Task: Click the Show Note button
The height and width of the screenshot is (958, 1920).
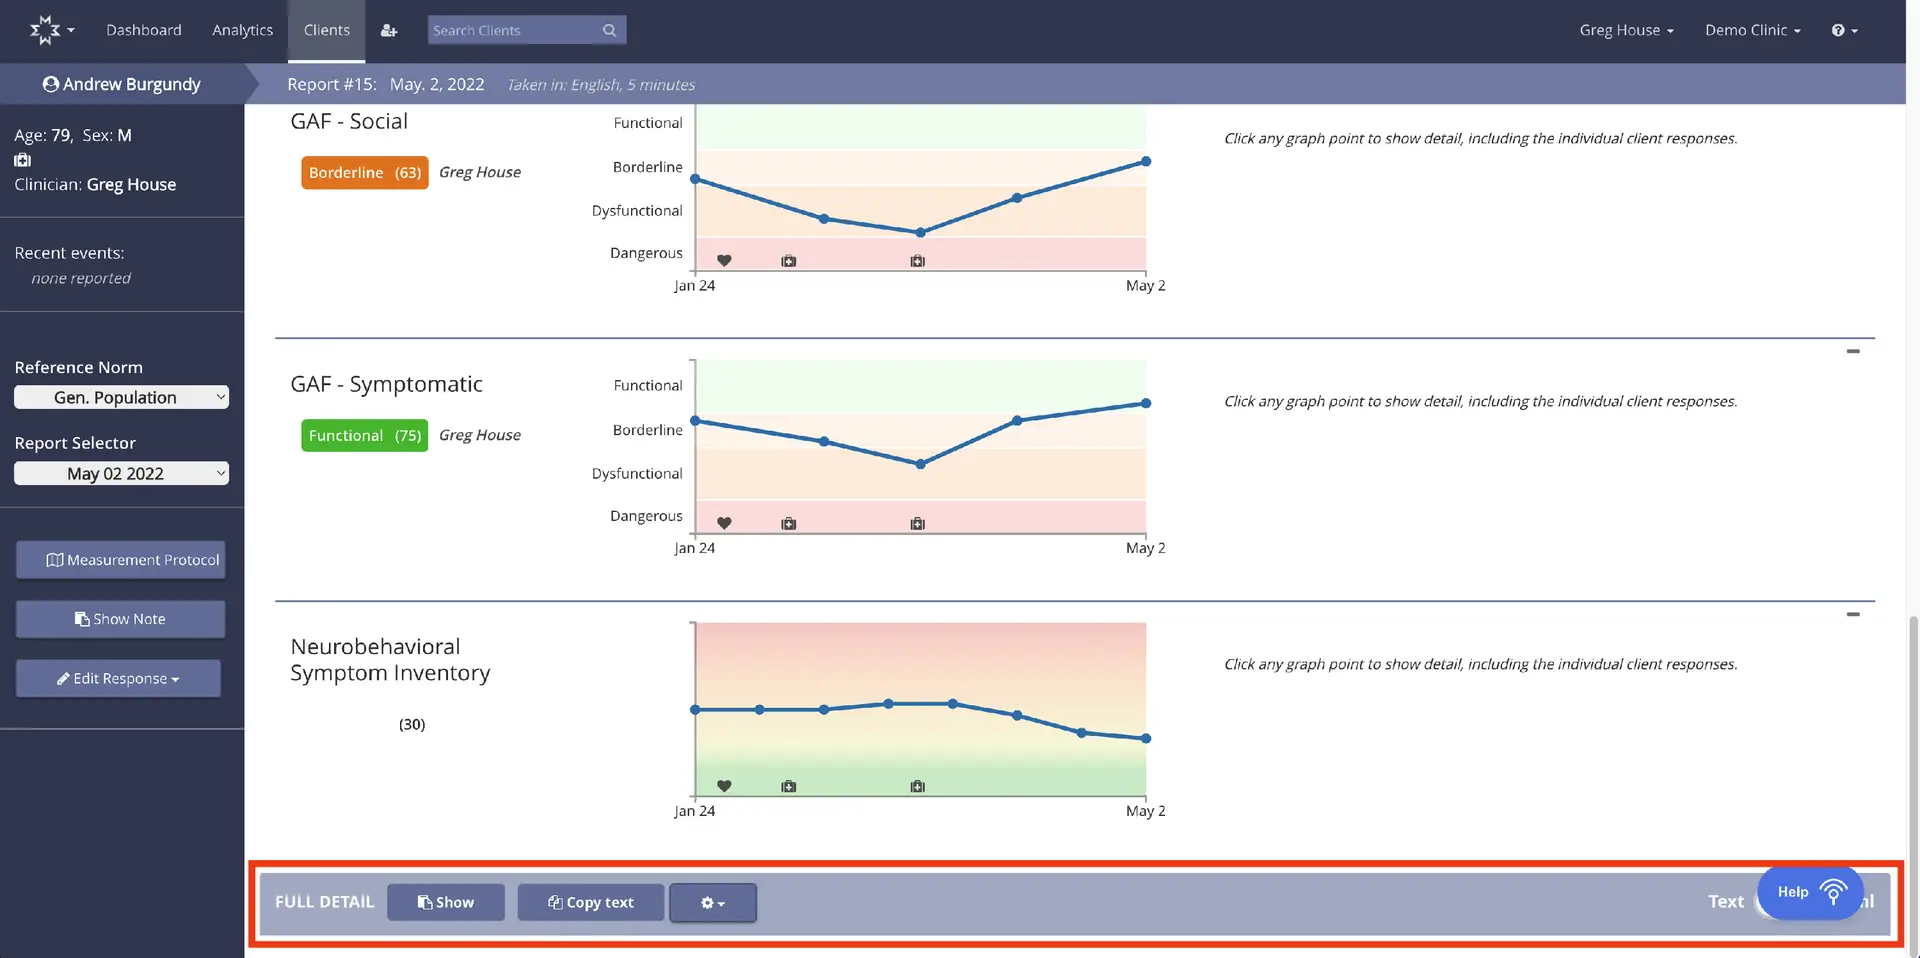Action: pos(120,618)
